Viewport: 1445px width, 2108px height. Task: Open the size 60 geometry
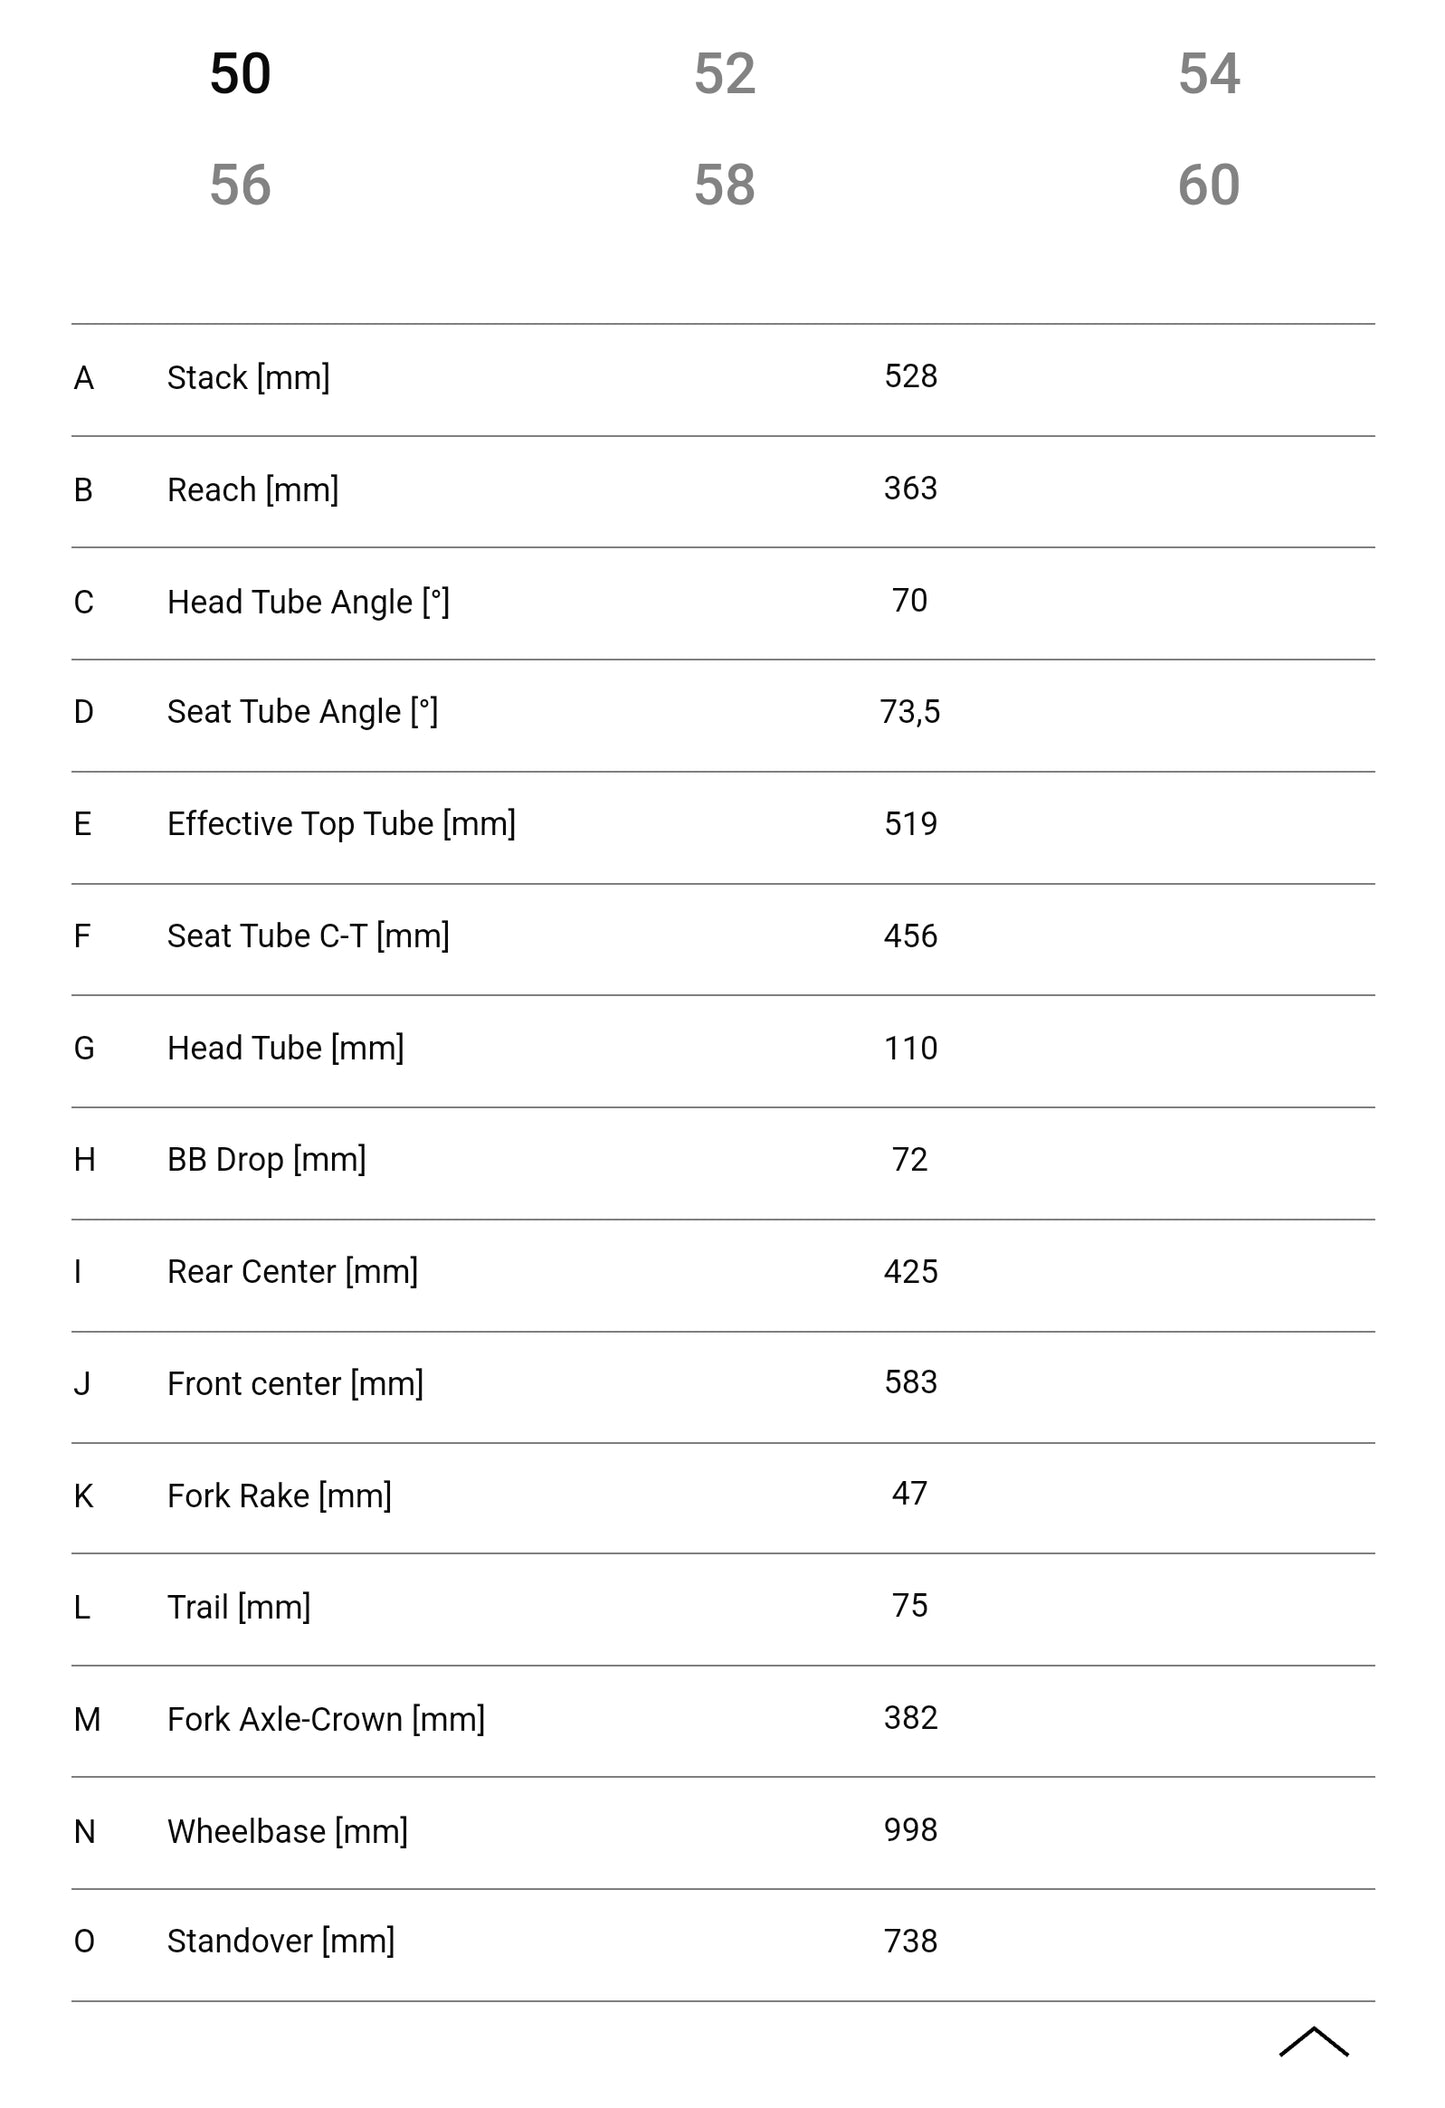click(x=1208, y=185)
